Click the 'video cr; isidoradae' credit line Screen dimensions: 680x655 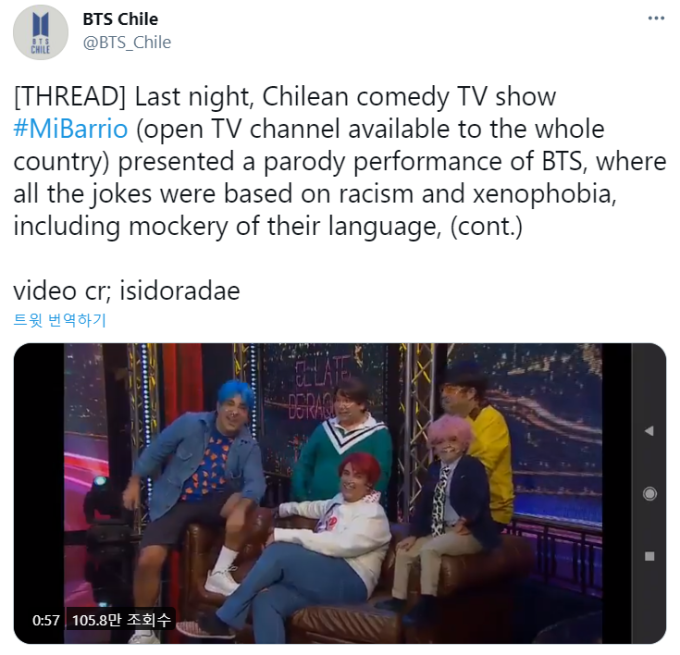[127, 291]
